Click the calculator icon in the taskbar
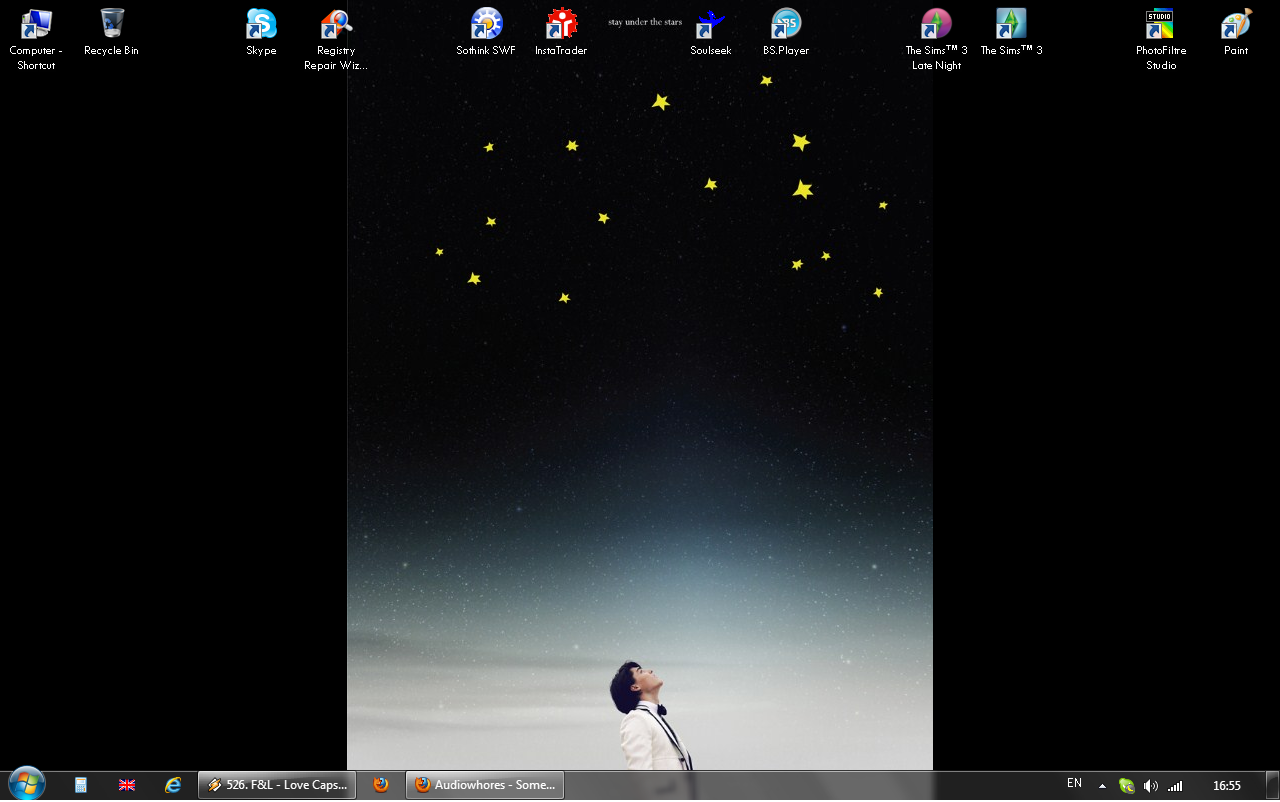The height and width of the screenshot is (802, 1280). coord(81,785)
